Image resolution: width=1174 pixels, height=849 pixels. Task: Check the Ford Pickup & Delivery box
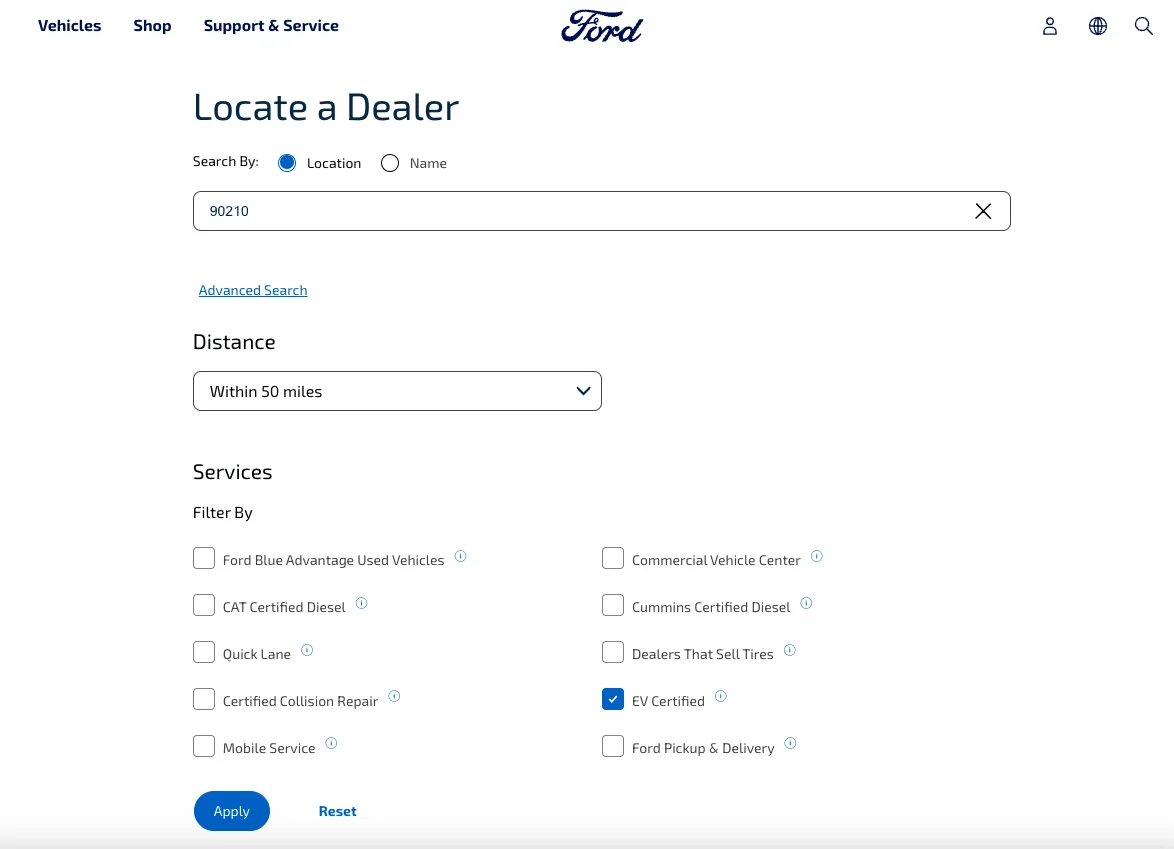613,746
